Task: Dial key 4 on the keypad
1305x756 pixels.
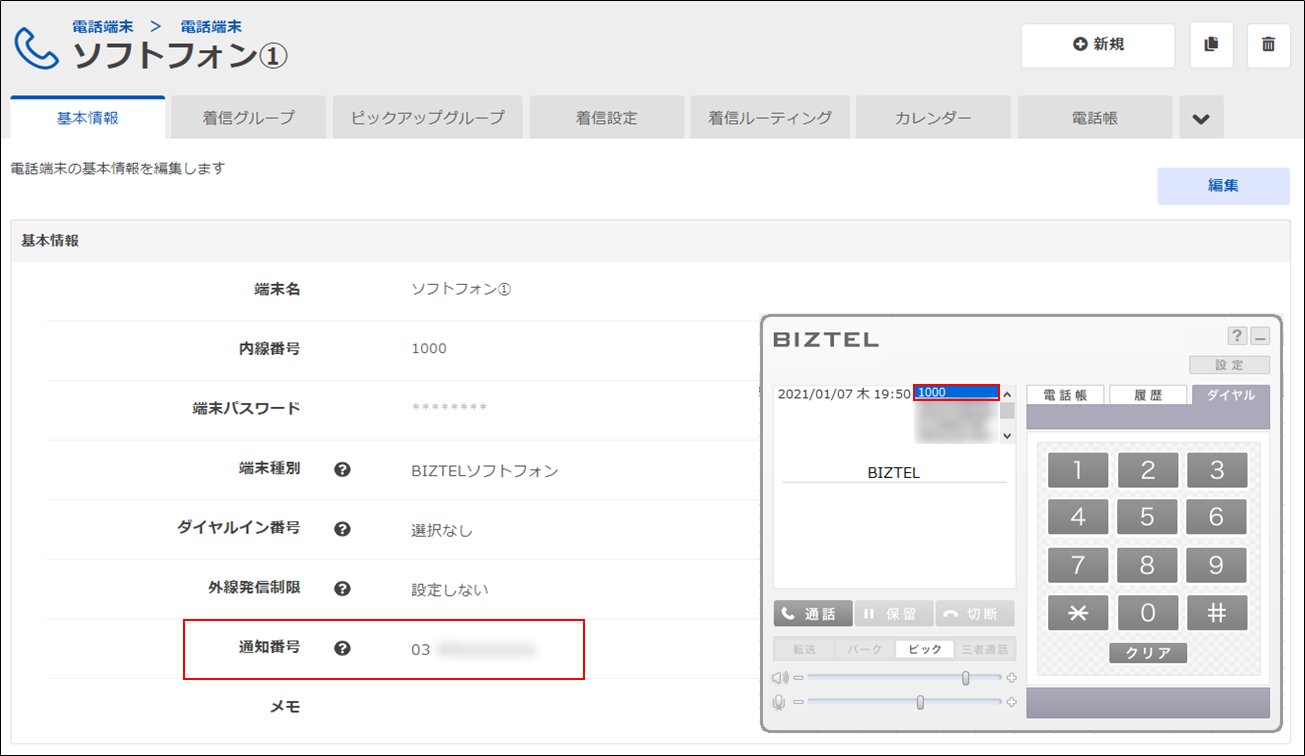Action: pyautogui.click(x=1078, y=517)
